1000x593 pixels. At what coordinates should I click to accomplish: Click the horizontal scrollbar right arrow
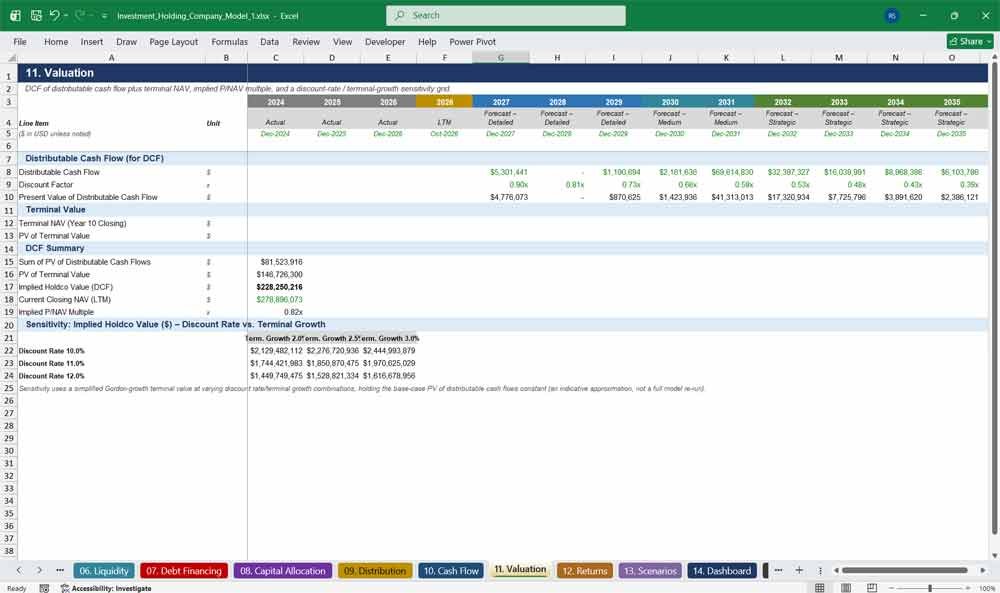pyautogui.click(x=983, y=570)
